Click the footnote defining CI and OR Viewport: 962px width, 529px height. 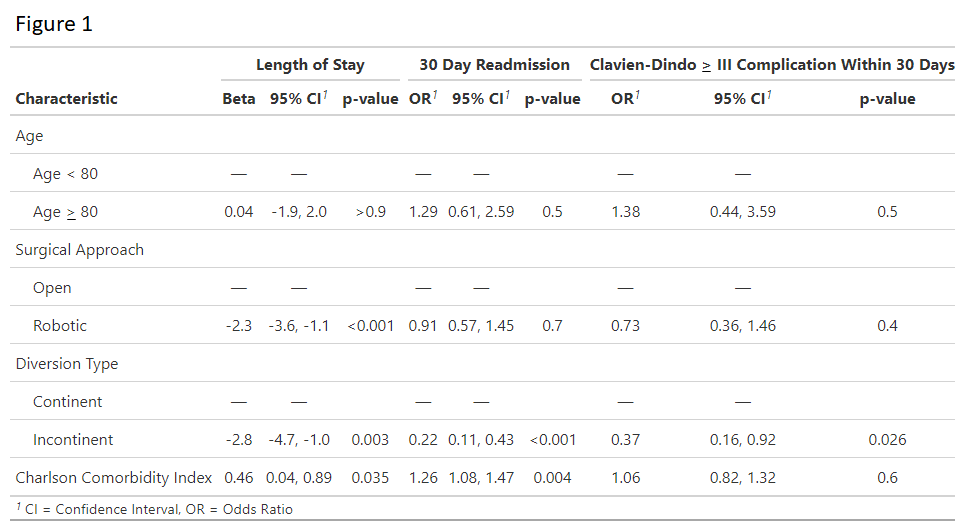point(154,509)
